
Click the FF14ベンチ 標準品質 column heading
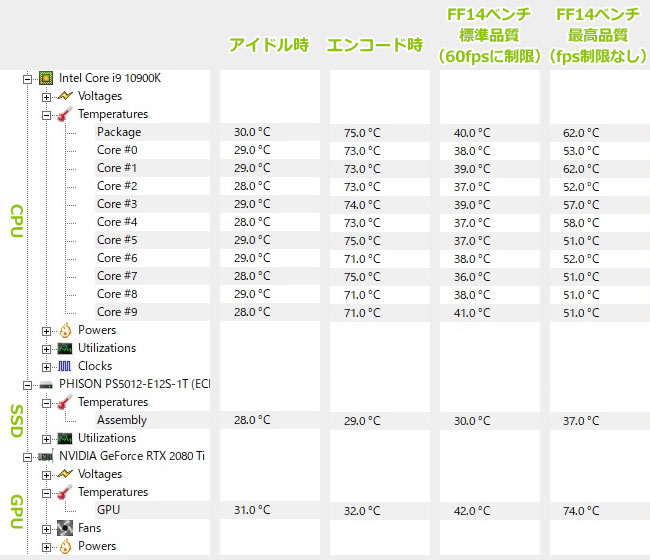coord(489,35)
